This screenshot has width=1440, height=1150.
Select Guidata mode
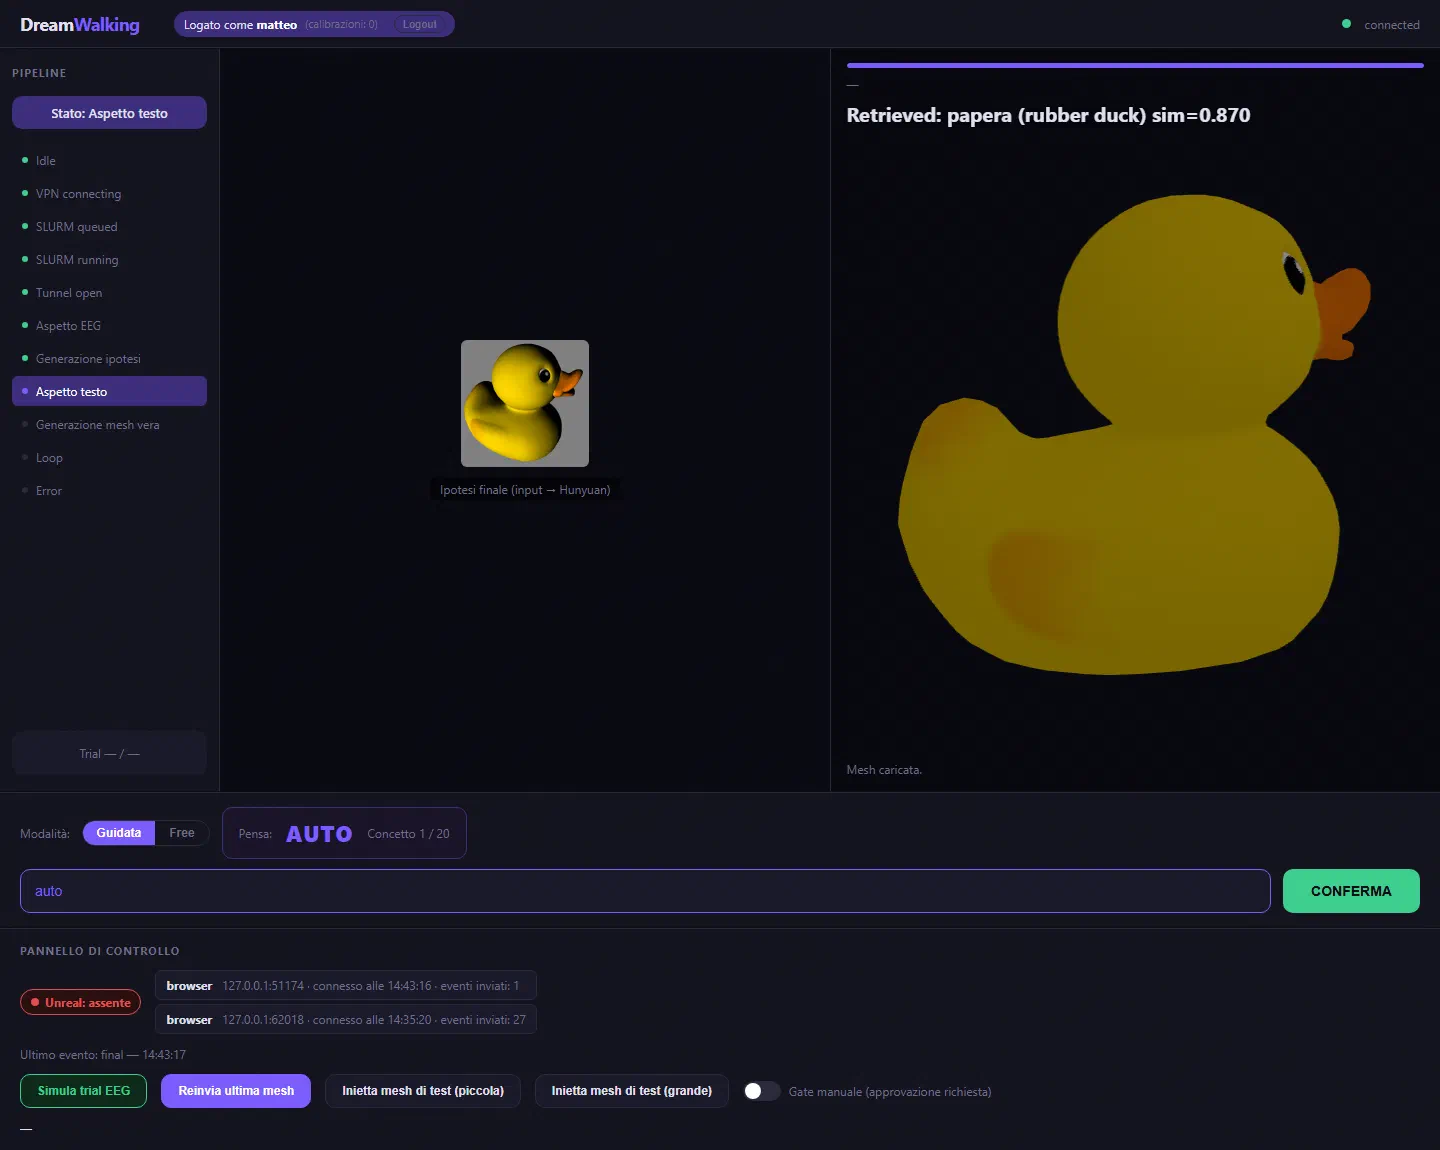pos(118,832)
